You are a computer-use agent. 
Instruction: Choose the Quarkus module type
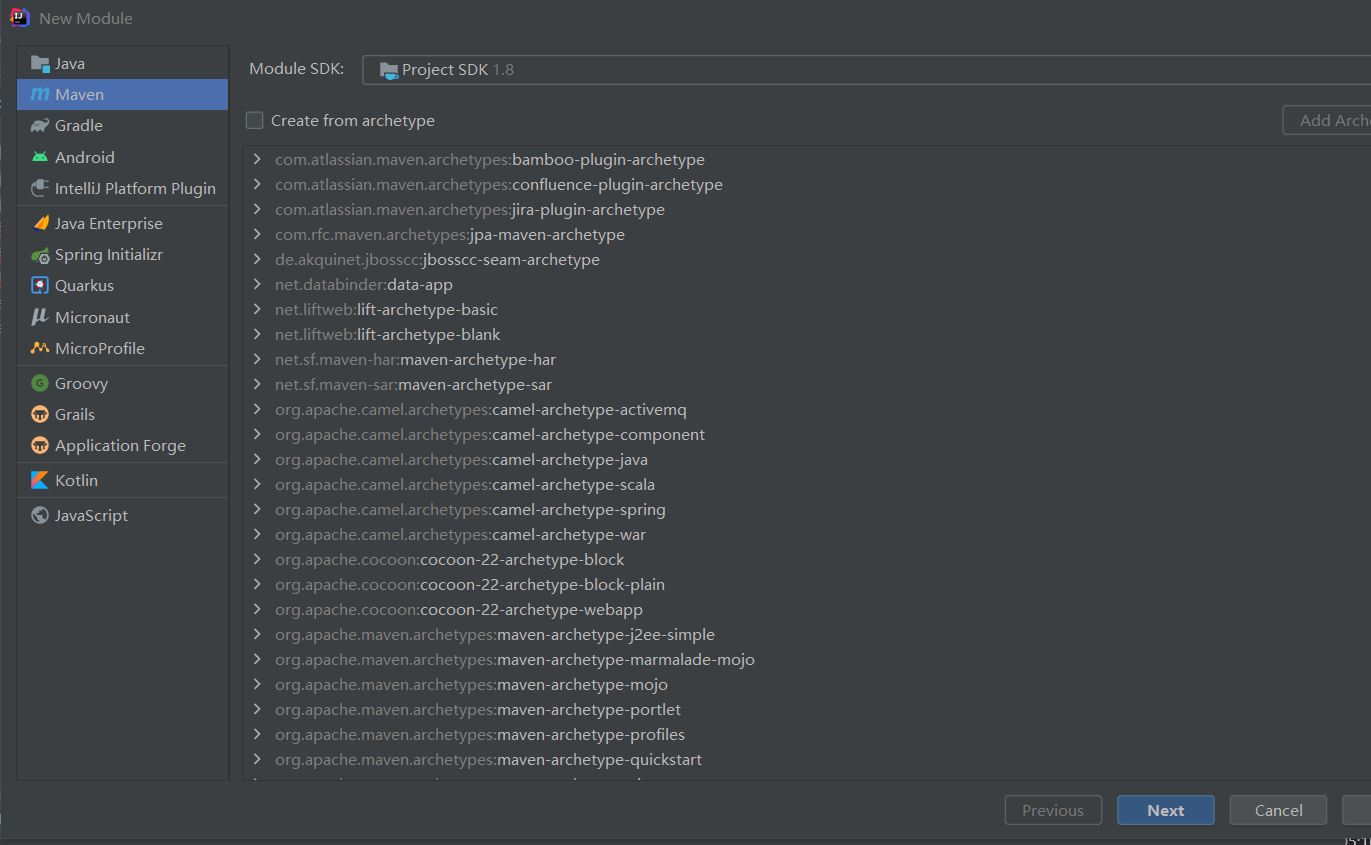click(x=122, y=286)
